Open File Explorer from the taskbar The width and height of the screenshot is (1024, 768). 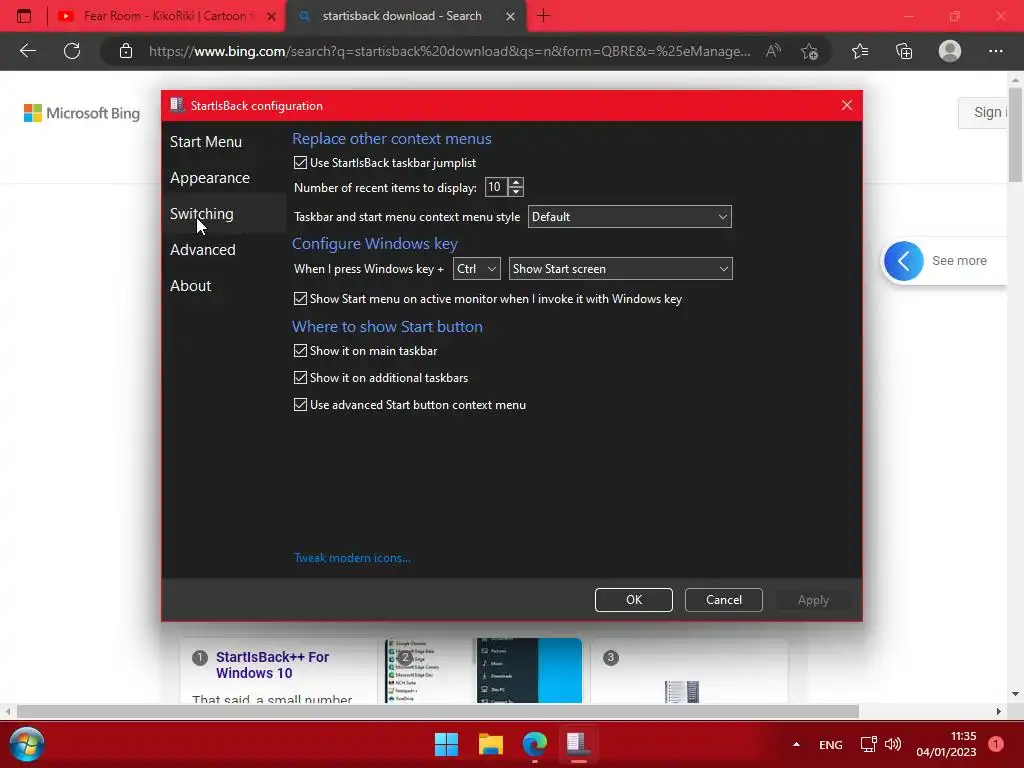click(490, 744)
